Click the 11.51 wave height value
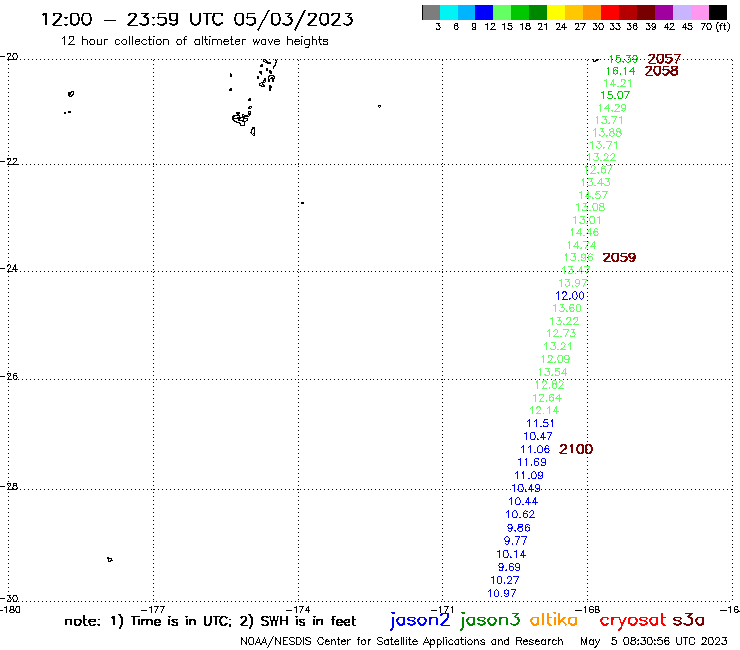The width and height of the screenshot is (740, 650). click(x=540, y=423)
